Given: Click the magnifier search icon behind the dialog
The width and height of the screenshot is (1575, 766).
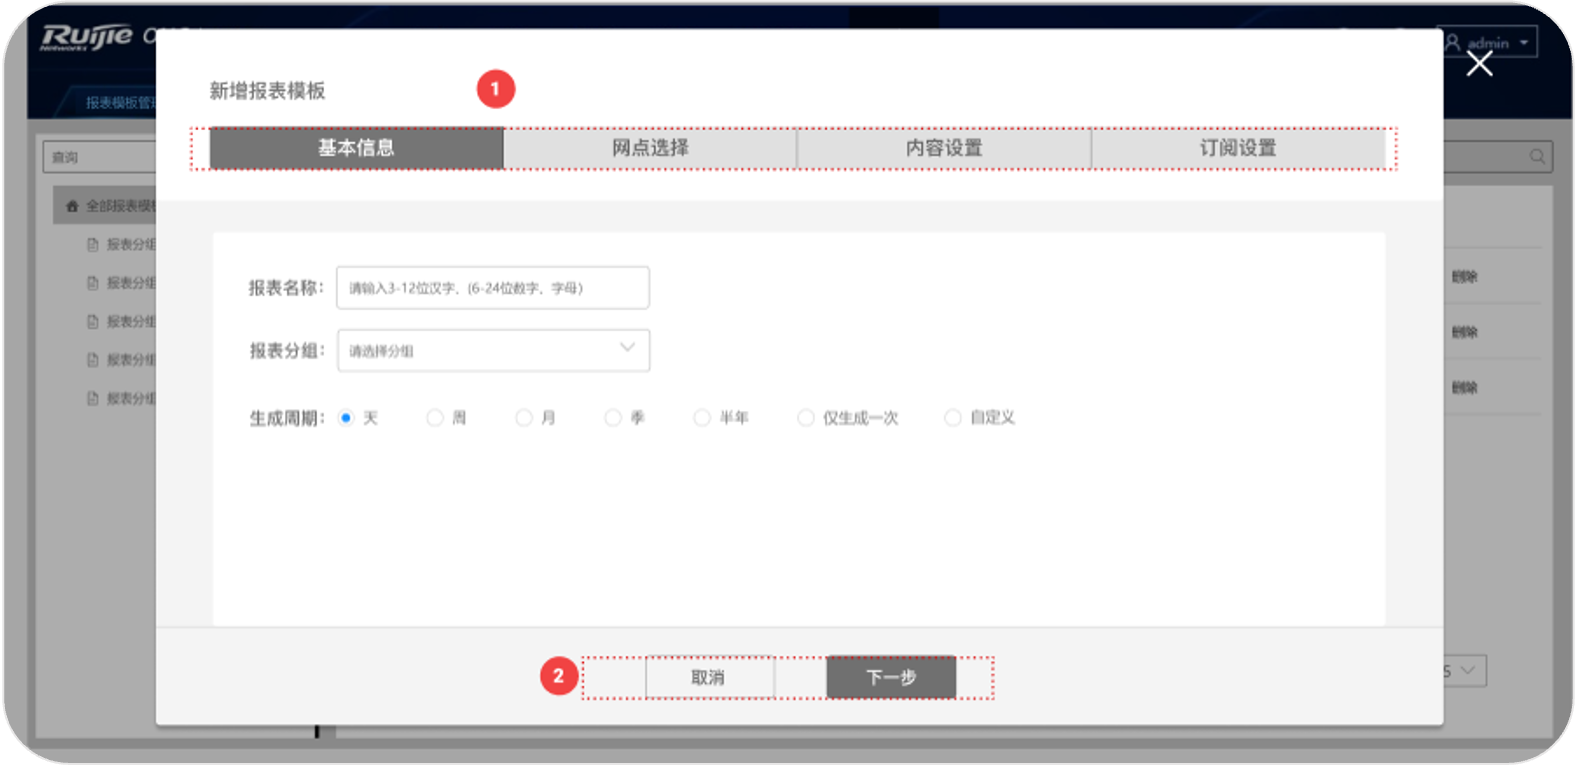Looking at the screenshot, I should (x=1537, y=156).
